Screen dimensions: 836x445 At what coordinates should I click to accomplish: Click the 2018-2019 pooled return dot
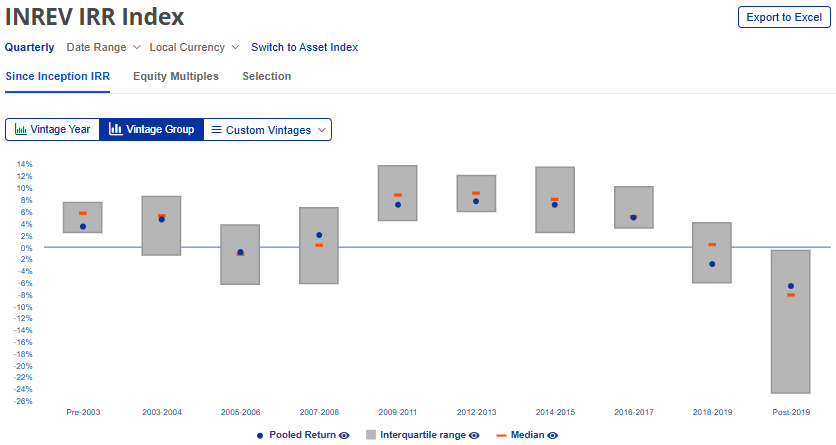pos(712,264)
